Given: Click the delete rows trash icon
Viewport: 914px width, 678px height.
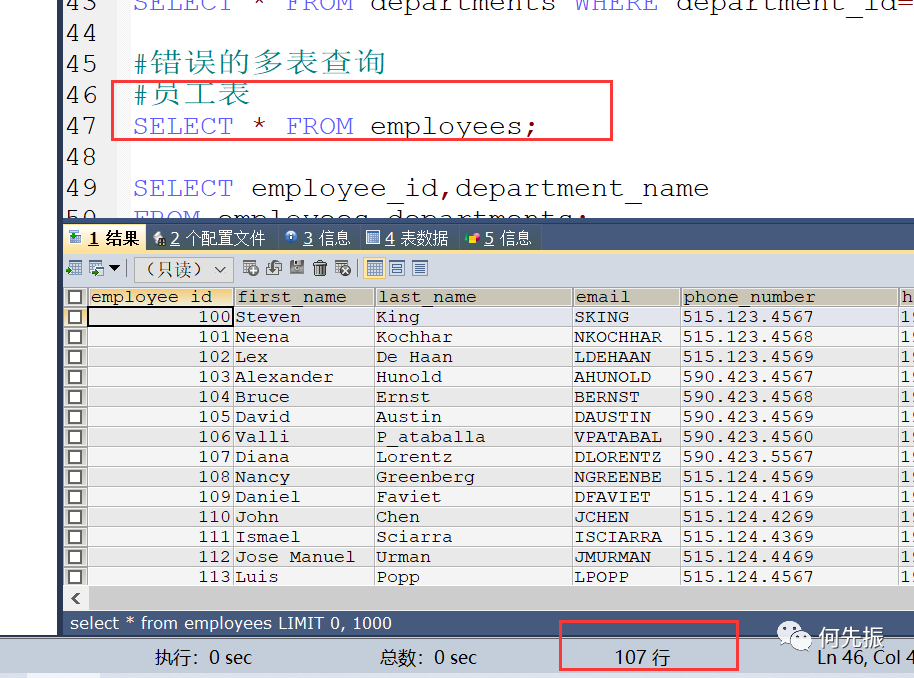Looking at the screenshot, I should [320, 268].
